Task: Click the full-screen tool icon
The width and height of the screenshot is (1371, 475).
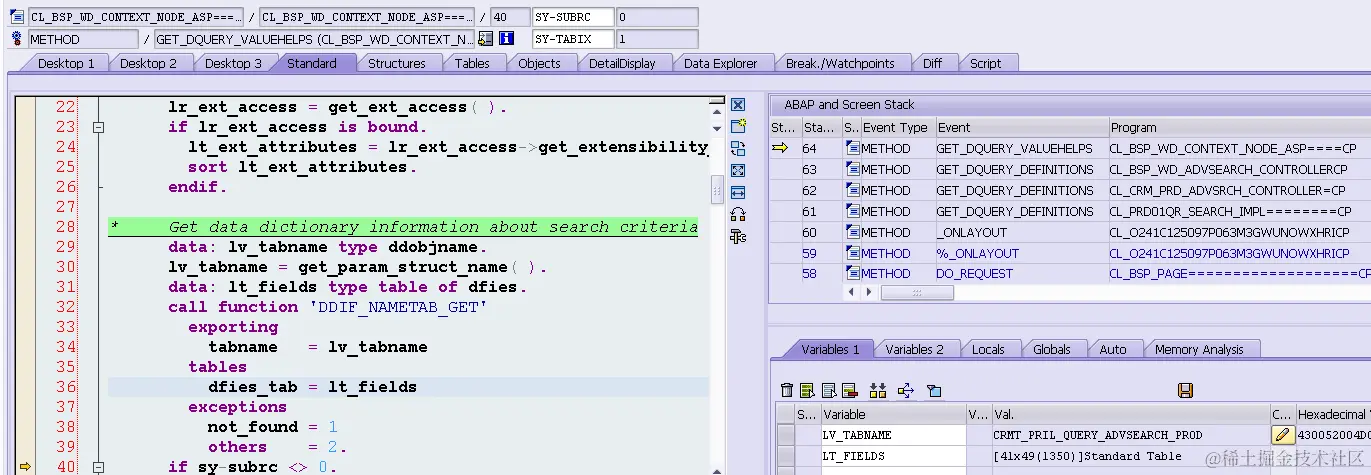Action: [738, 171]
